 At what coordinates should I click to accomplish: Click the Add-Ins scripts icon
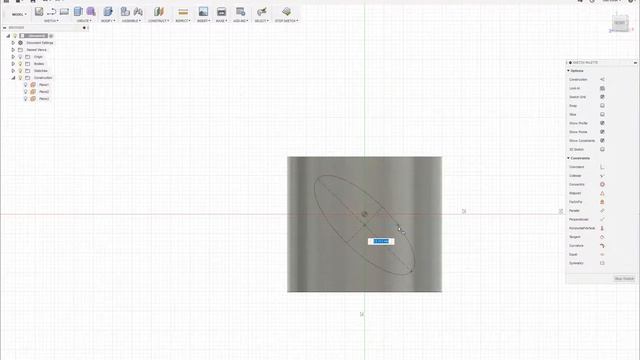pyautogui.click(x=240, y=11)
